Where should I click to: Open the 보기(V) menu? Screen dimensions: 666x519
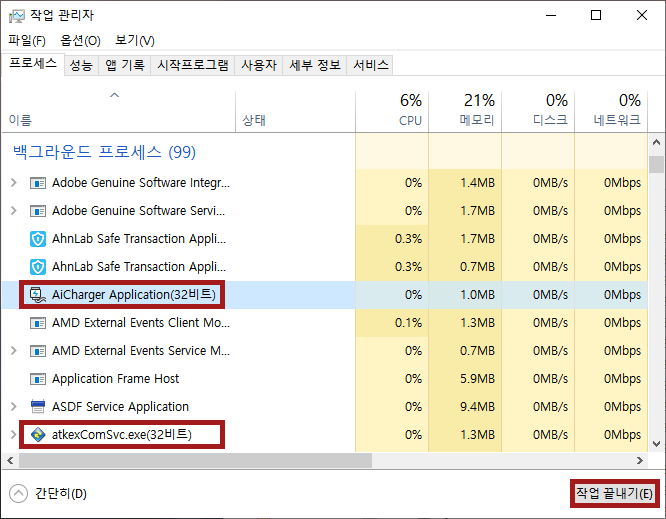135,40
